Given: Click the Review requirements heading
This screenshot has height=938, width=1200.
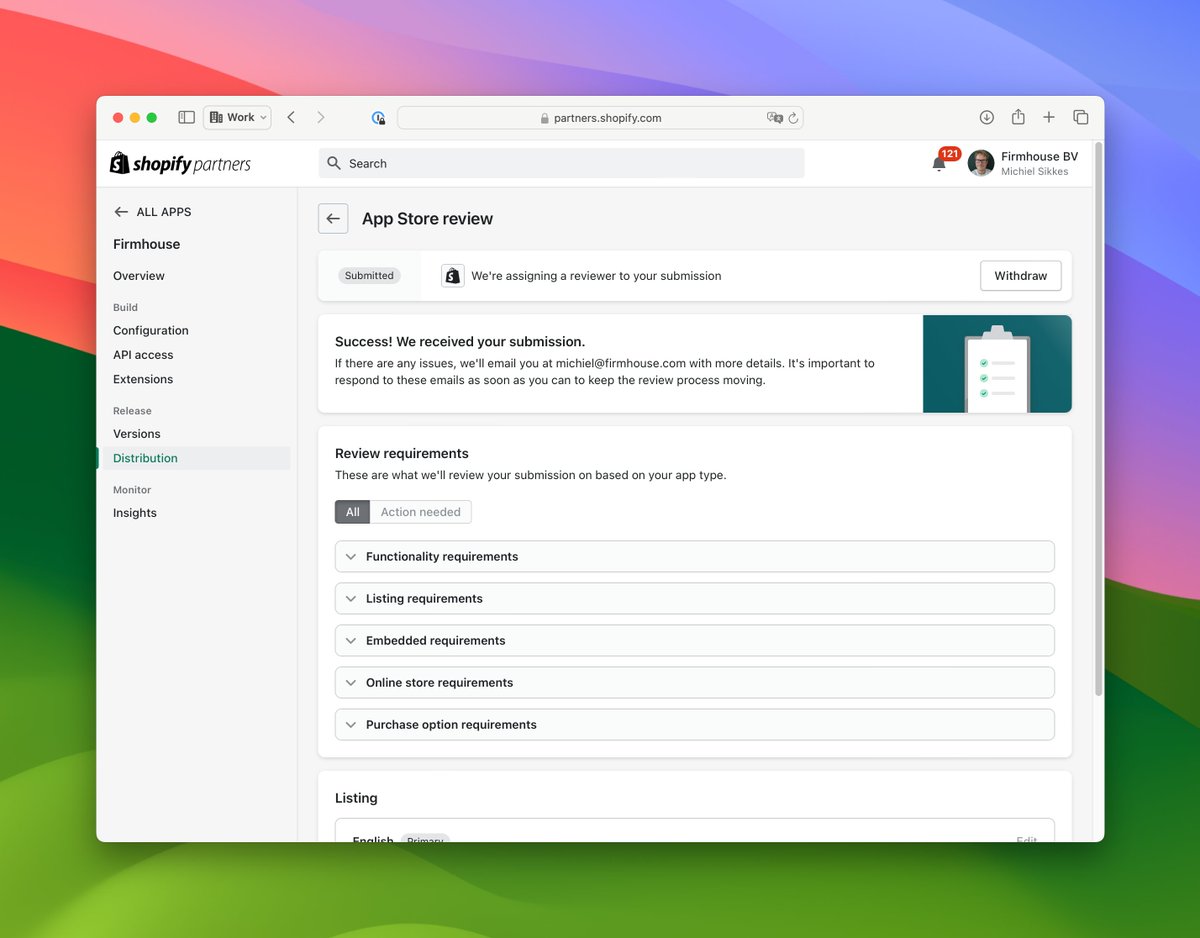Looking at the screenshot, I should 402,453.
